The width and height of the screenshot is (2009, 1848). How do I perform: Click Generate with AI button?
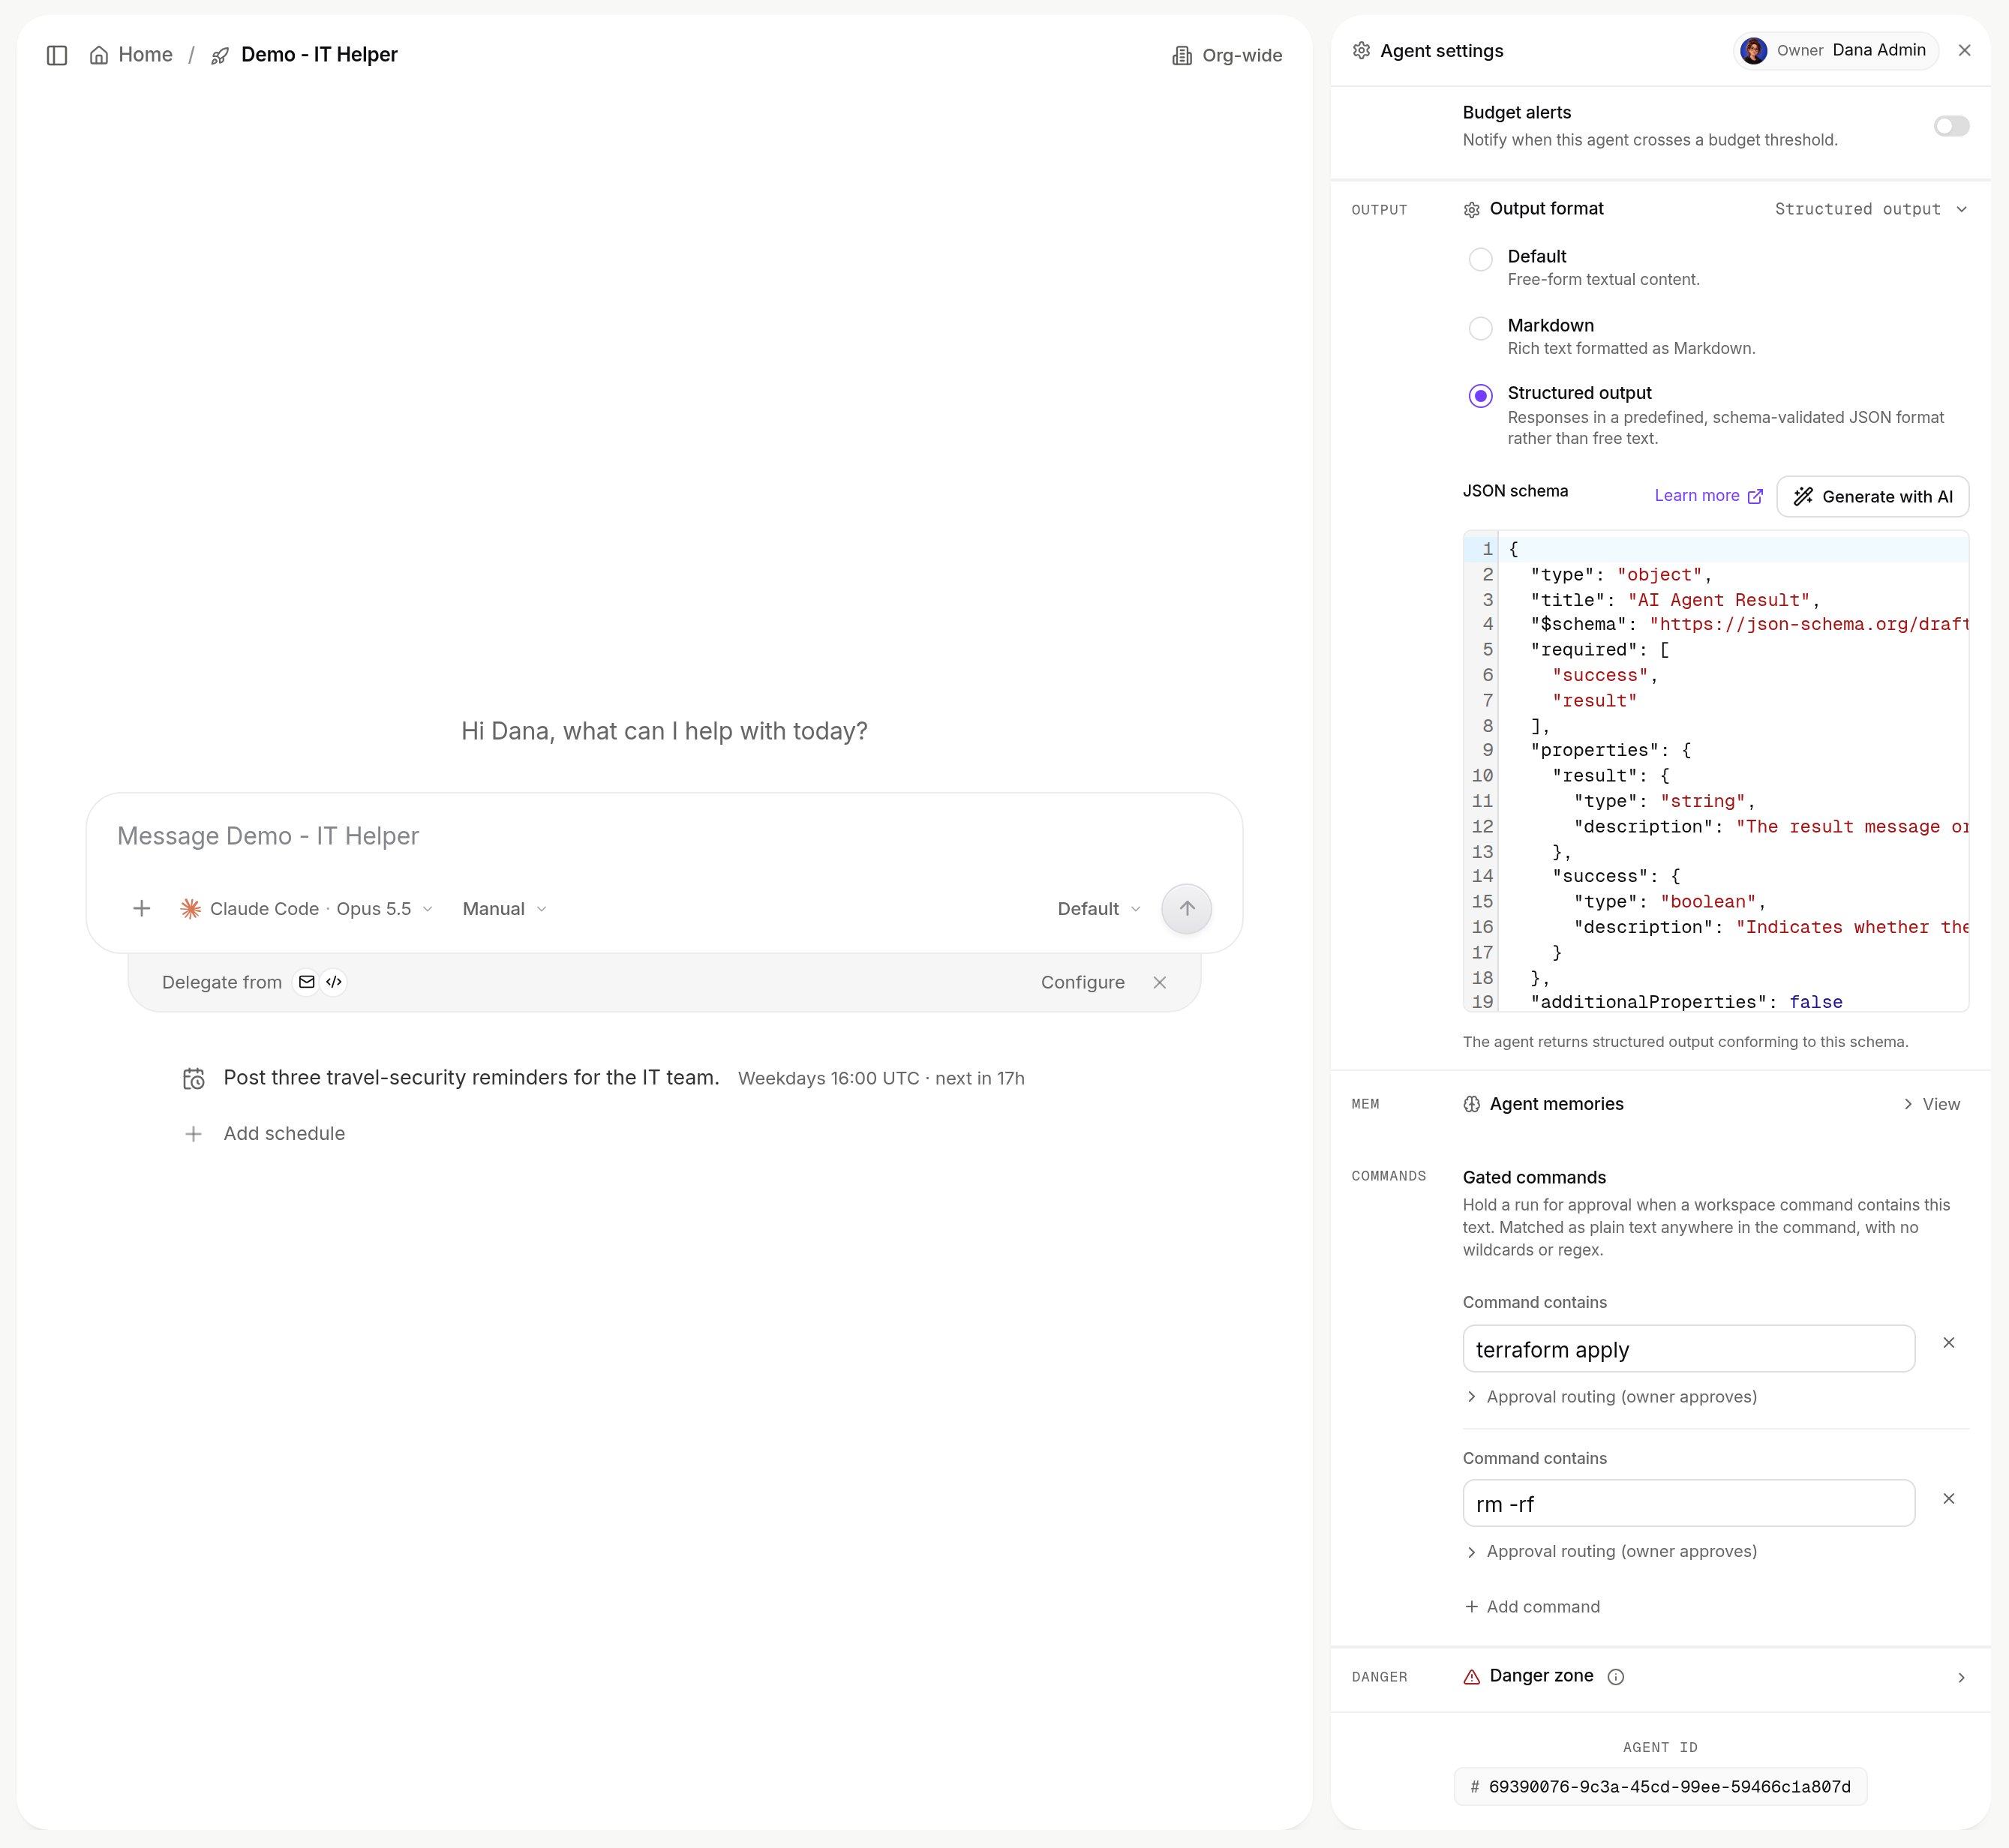point(1872,496)
